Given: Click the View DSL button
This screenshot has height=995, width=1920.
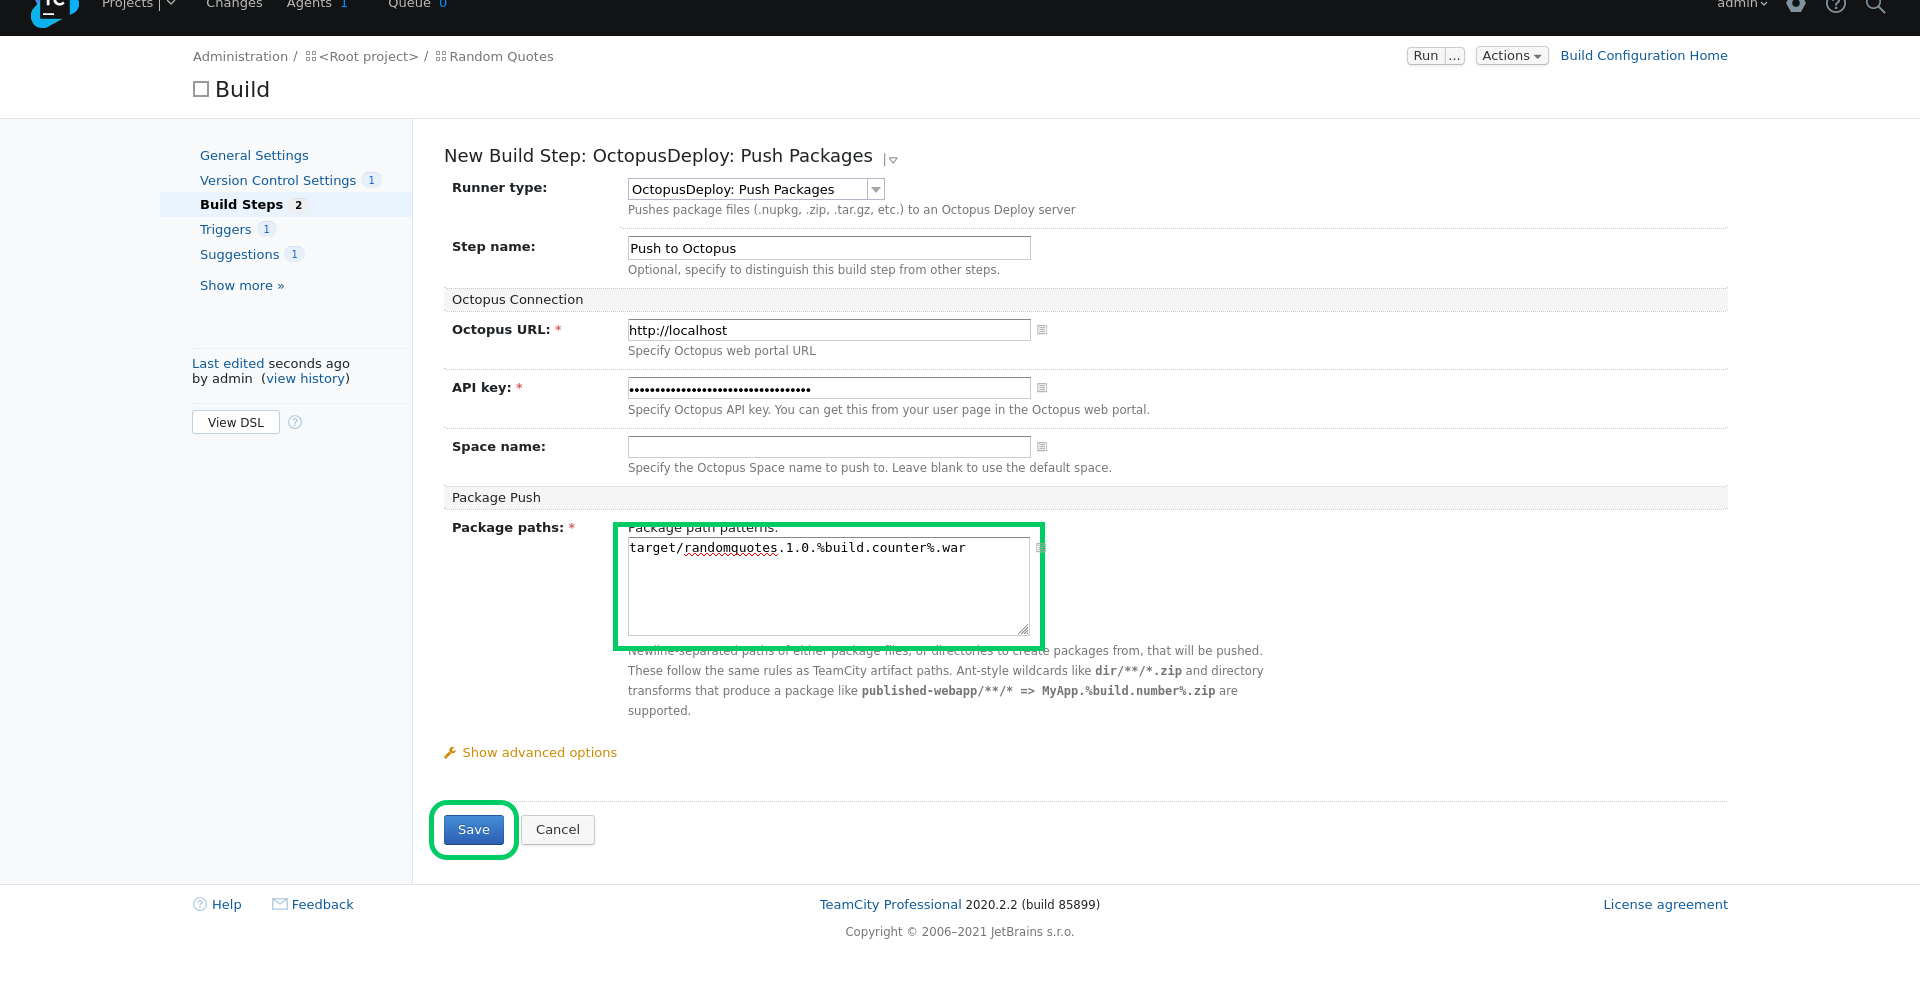Looking at the screenshot, I should pyautogui.click(x=236, y=422).
